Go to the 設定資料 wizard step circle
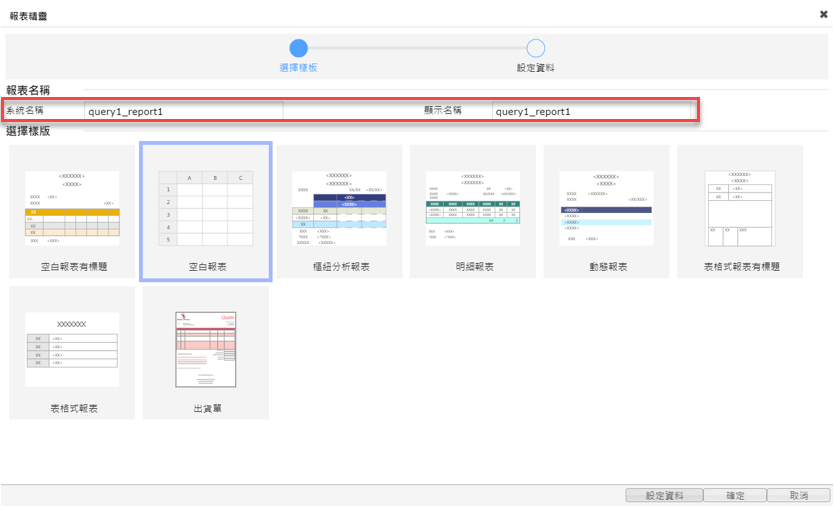Image resolution: width=834 pixels, height=507 pixels. point(536,48)
